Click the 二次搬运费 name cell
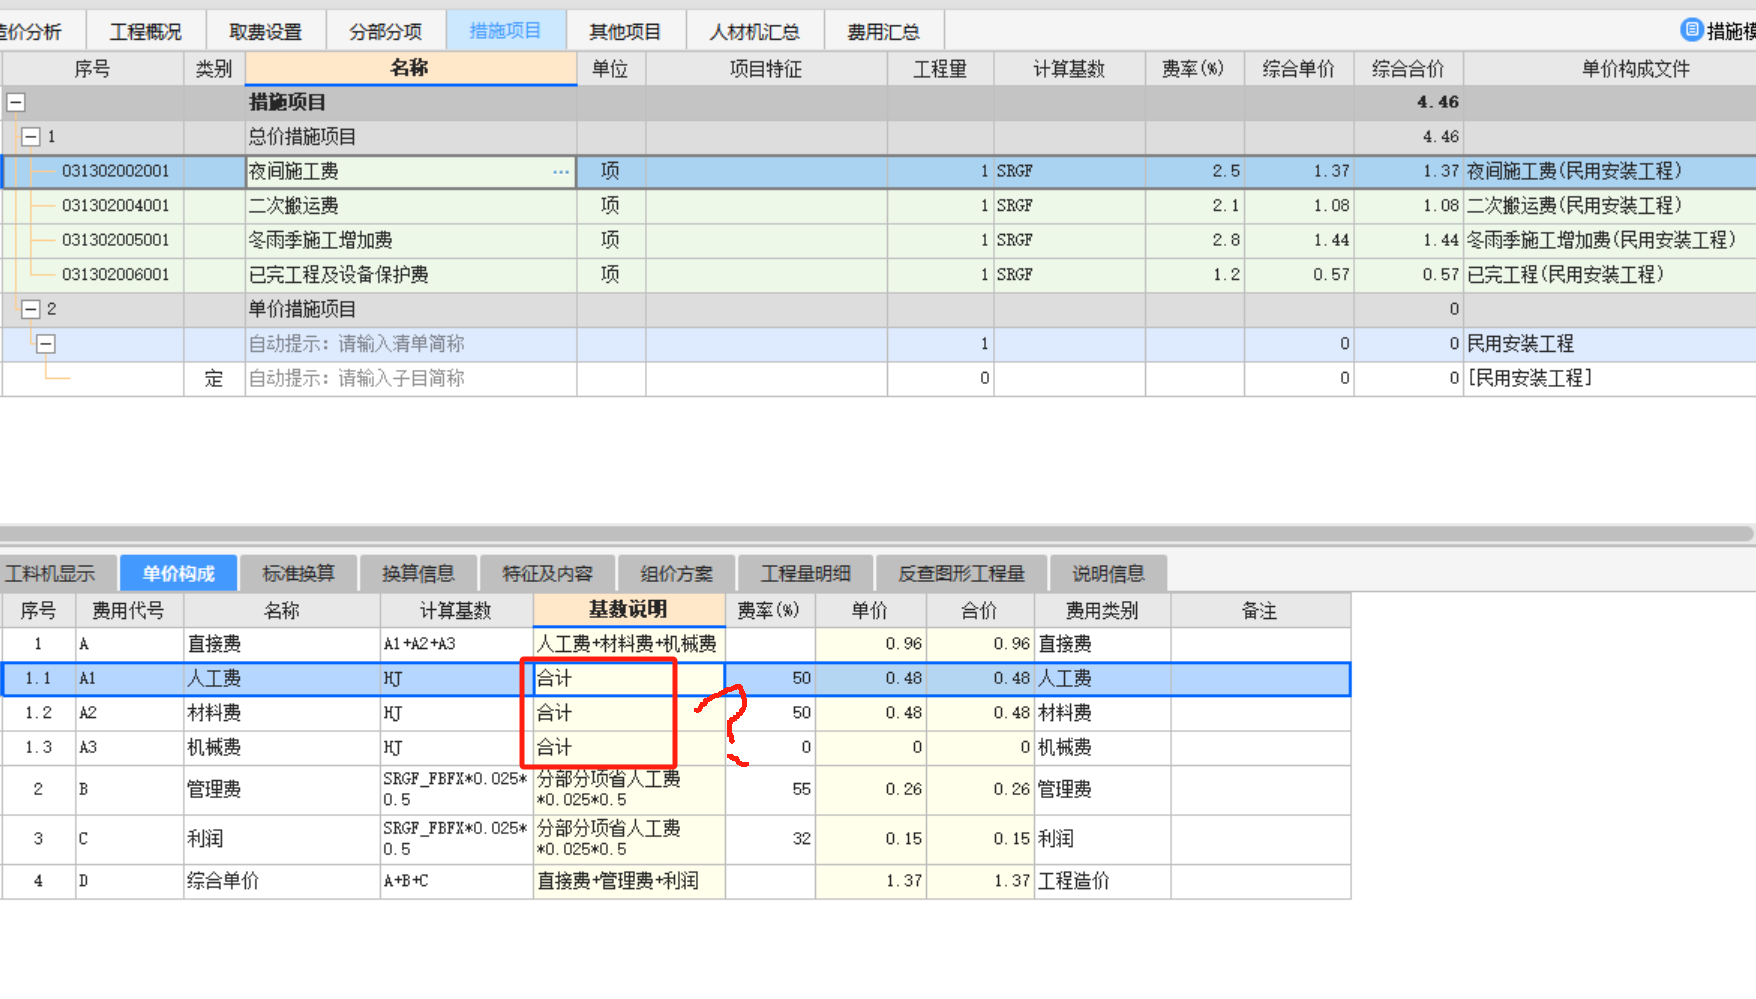Image resolution: width=1756 pixels, height=999 pixels. (411, 206)
